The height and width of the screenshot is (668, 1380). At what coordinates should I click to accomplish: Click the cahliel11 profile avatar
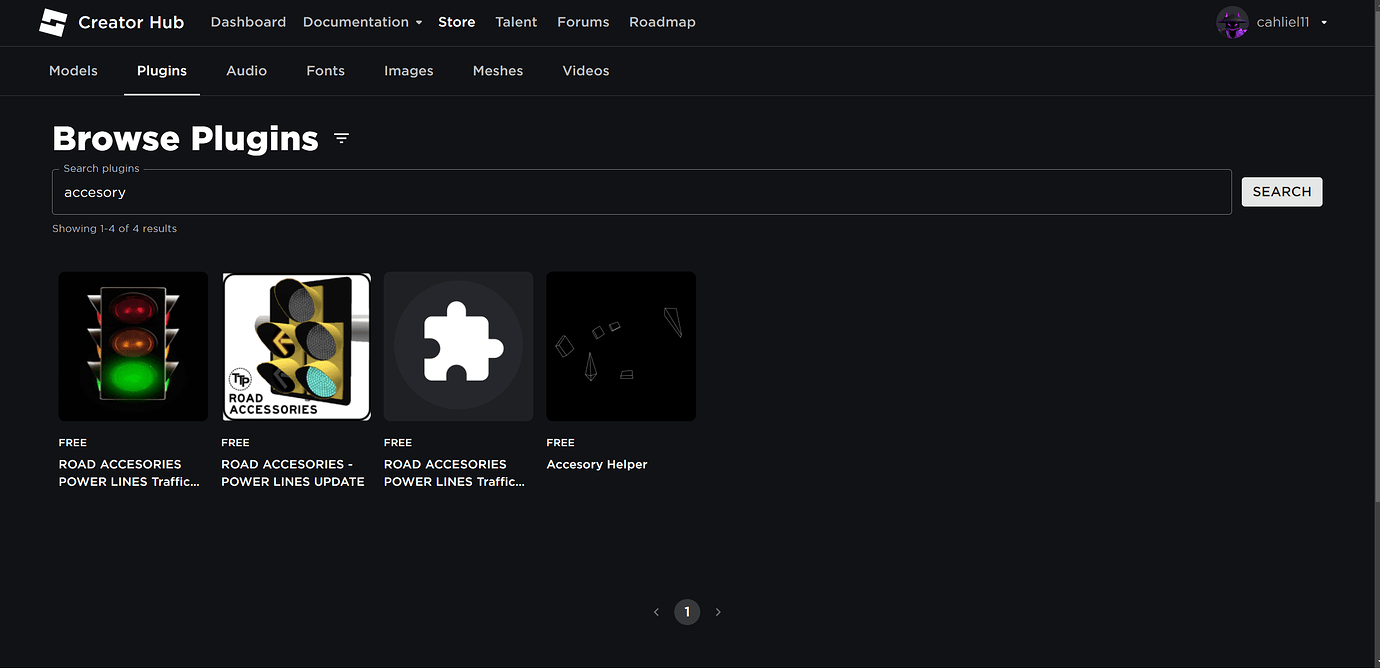click(x=1232, y=22)
